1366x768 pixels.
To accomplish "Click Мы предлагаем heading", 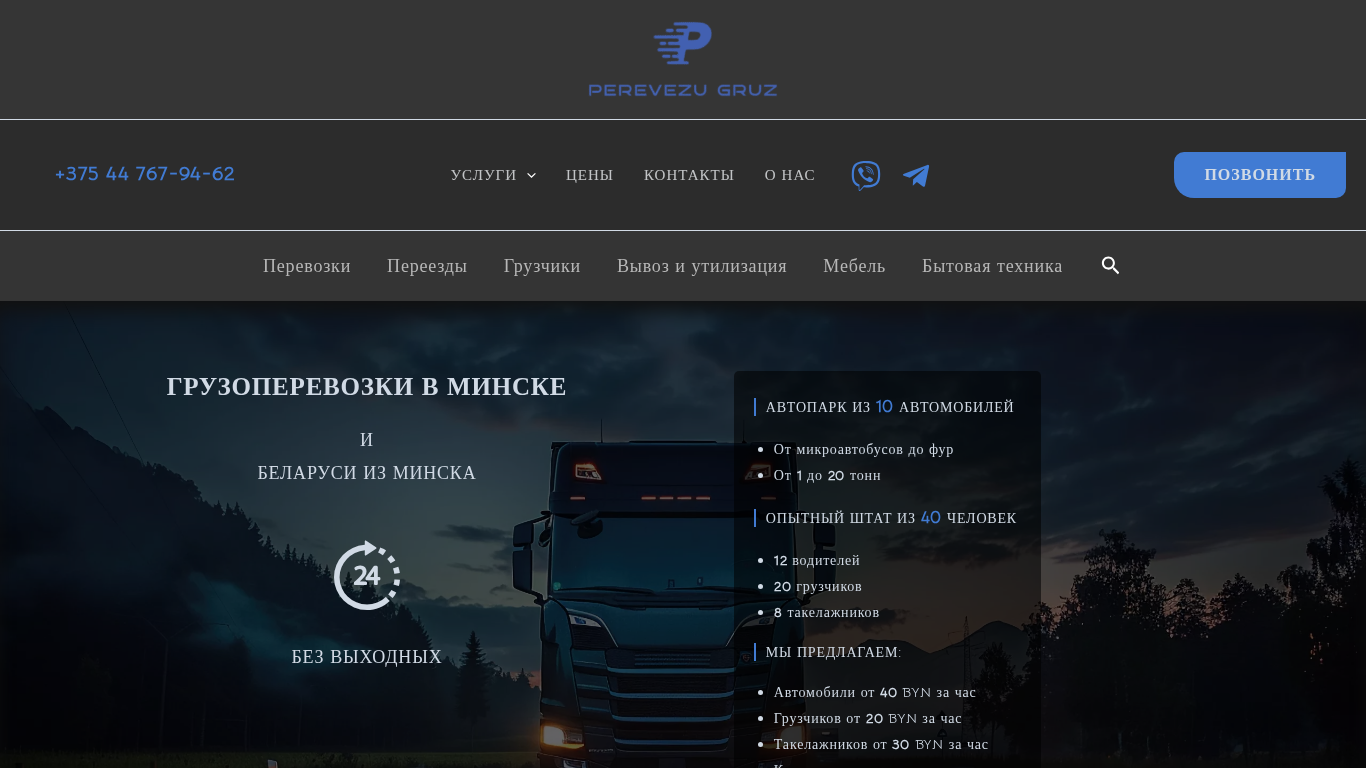I will click(833, 652).
